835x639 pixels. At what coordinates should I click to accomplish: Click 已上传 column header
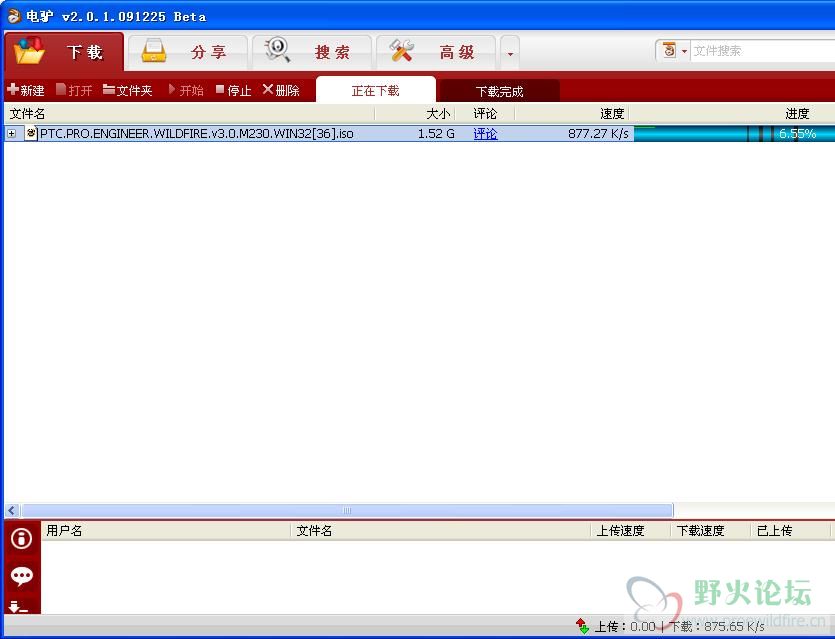pos(790,530)
